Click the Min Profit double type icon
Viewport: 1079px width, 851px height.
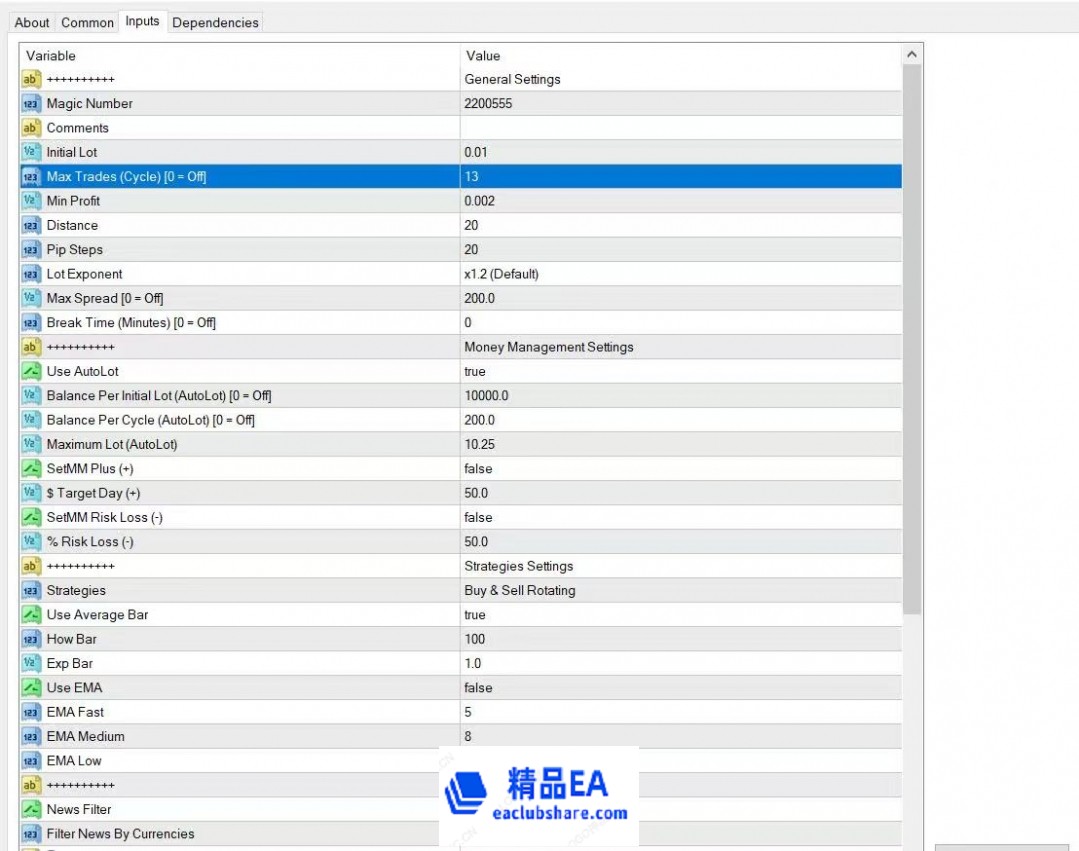[30, 201]
